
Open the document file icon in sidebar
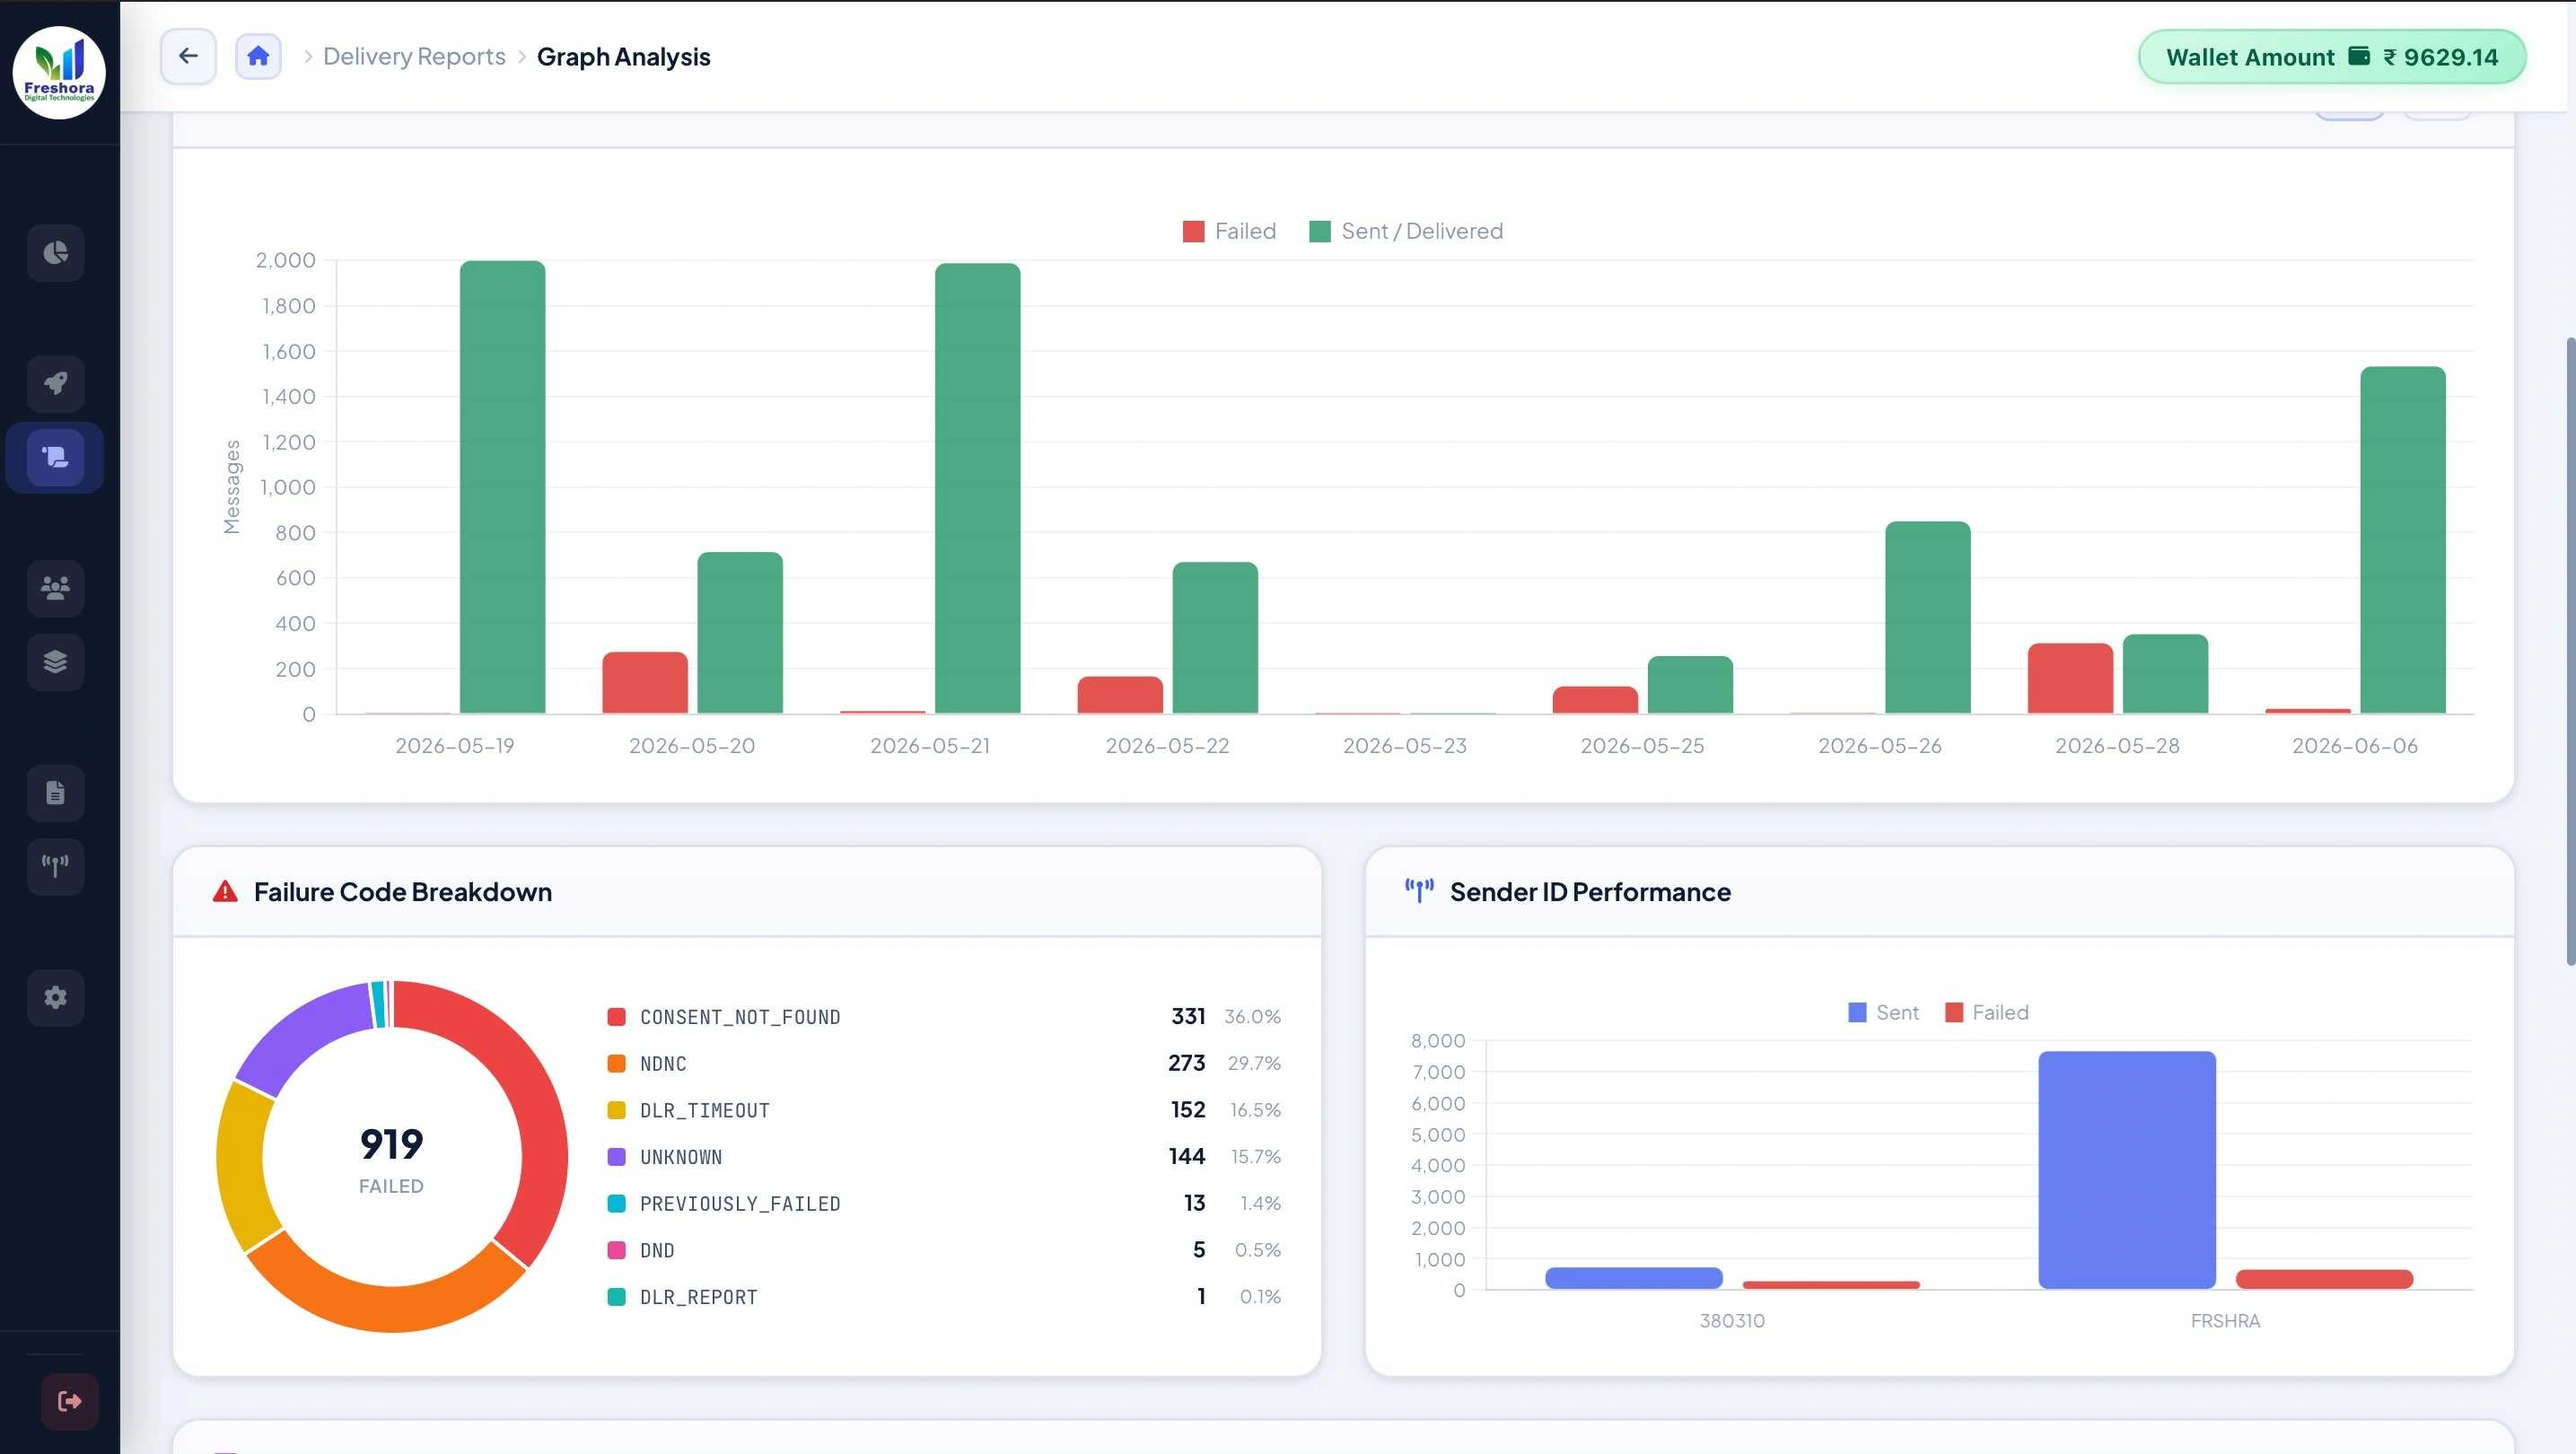[x=56, y=793]
